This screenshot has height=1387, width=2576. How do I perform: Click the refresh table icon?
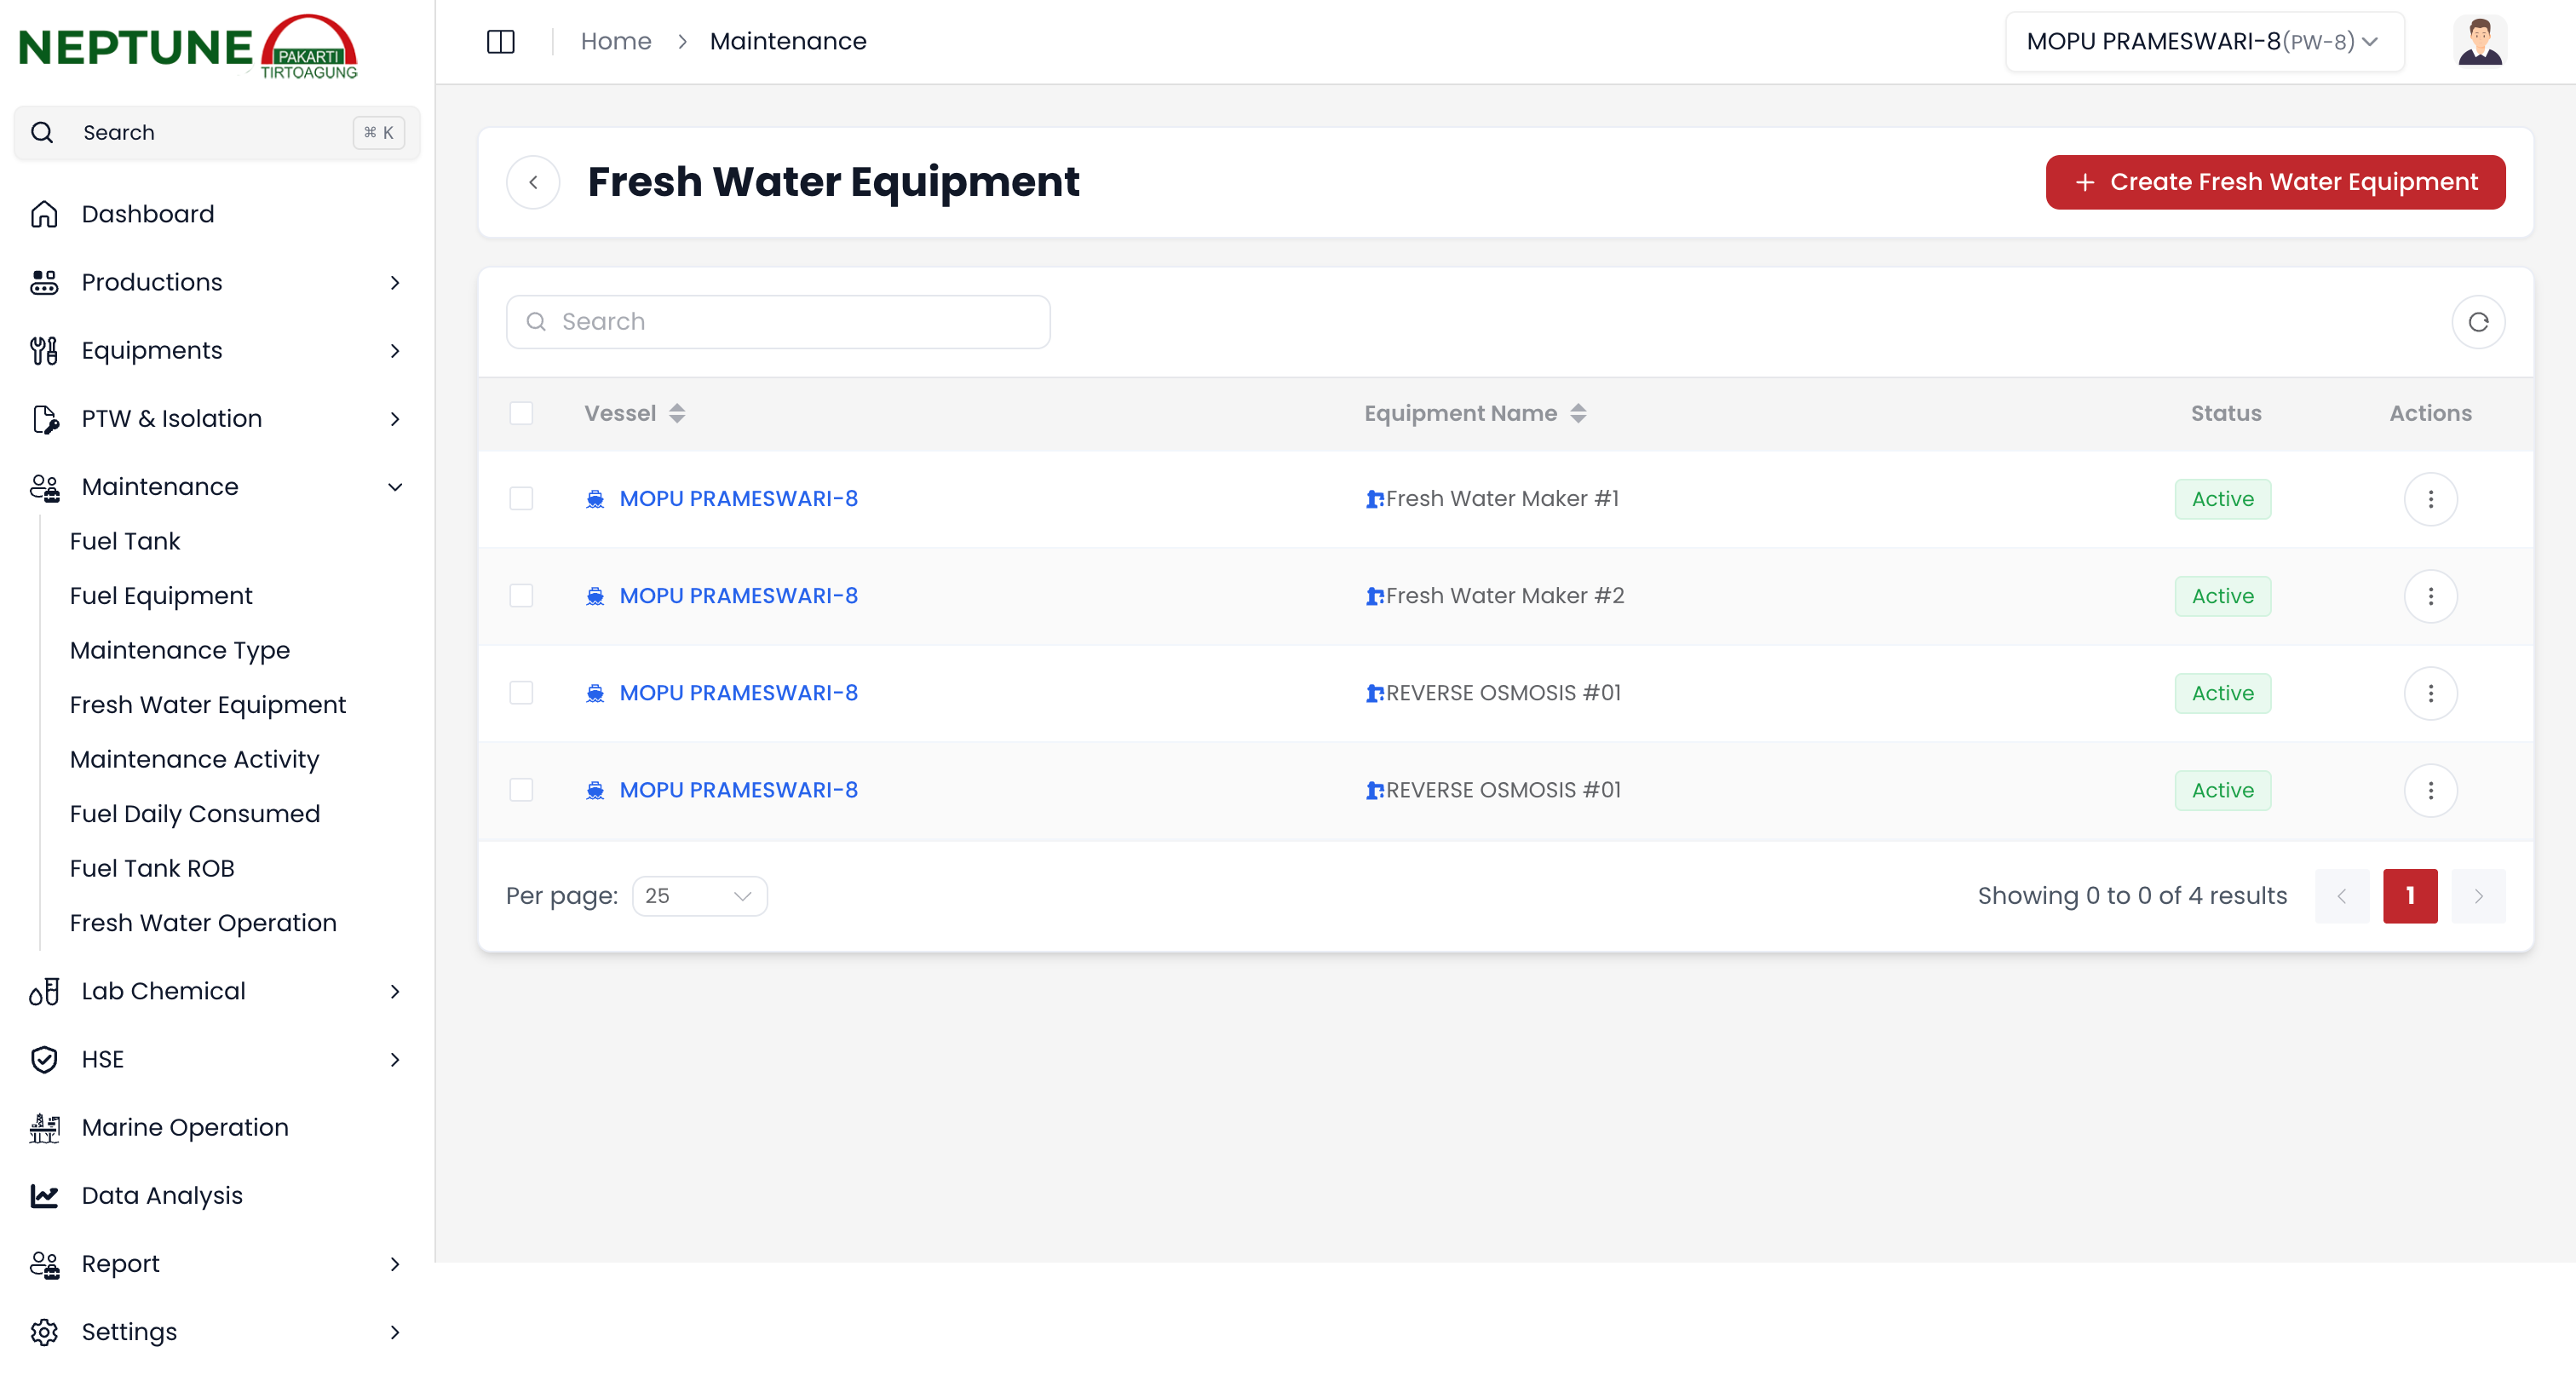[x=2477, y=322]
